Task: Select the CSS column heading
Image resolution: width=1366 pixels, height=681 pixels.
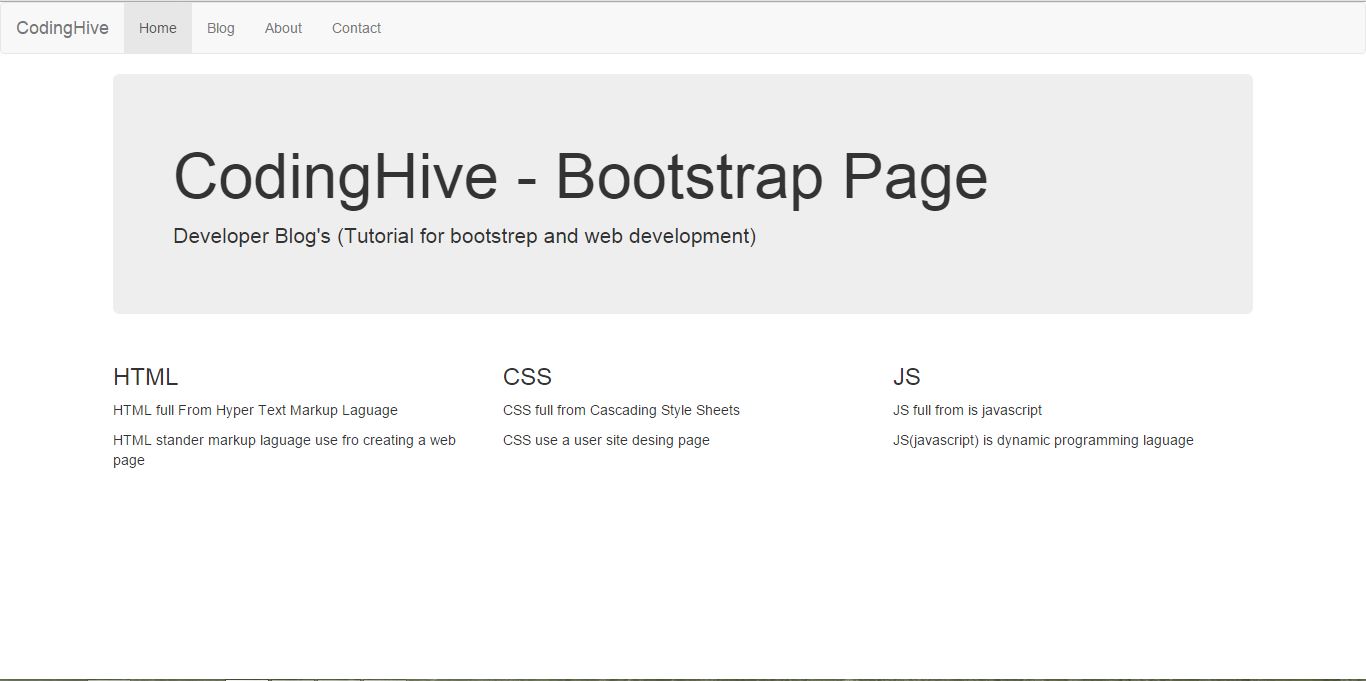Action: tap(528, 377)
